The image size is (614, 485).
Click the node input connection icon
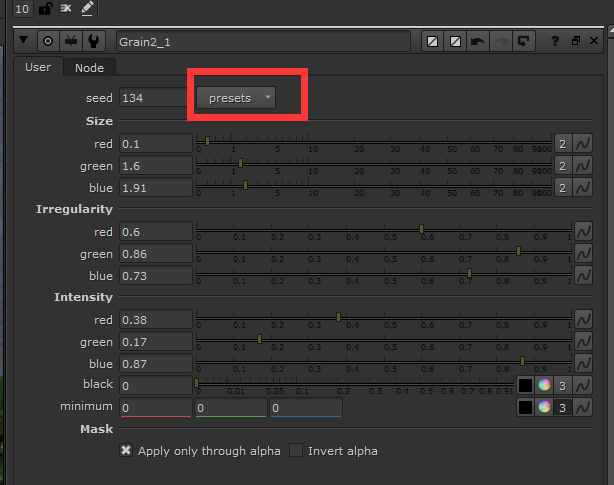(71, 41)
